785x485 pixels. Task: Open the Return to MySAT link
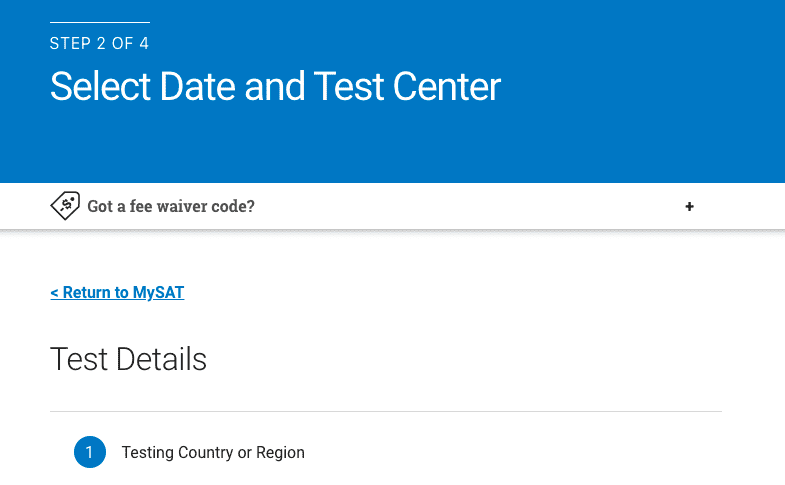[117, 292]
